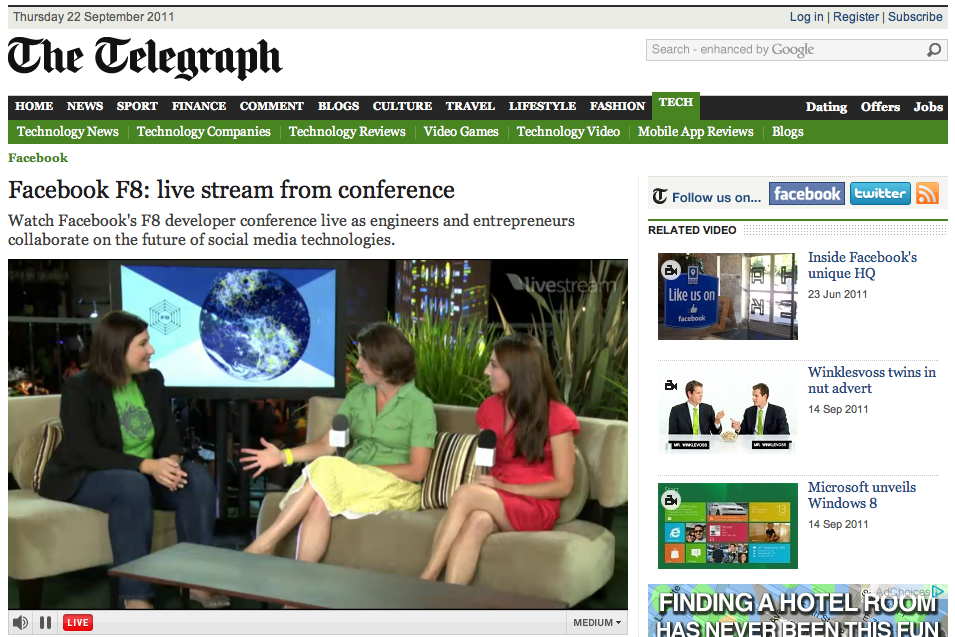Click the hotel room advert banner
This screenshot has height=637, width=955.
click(798, 611)
